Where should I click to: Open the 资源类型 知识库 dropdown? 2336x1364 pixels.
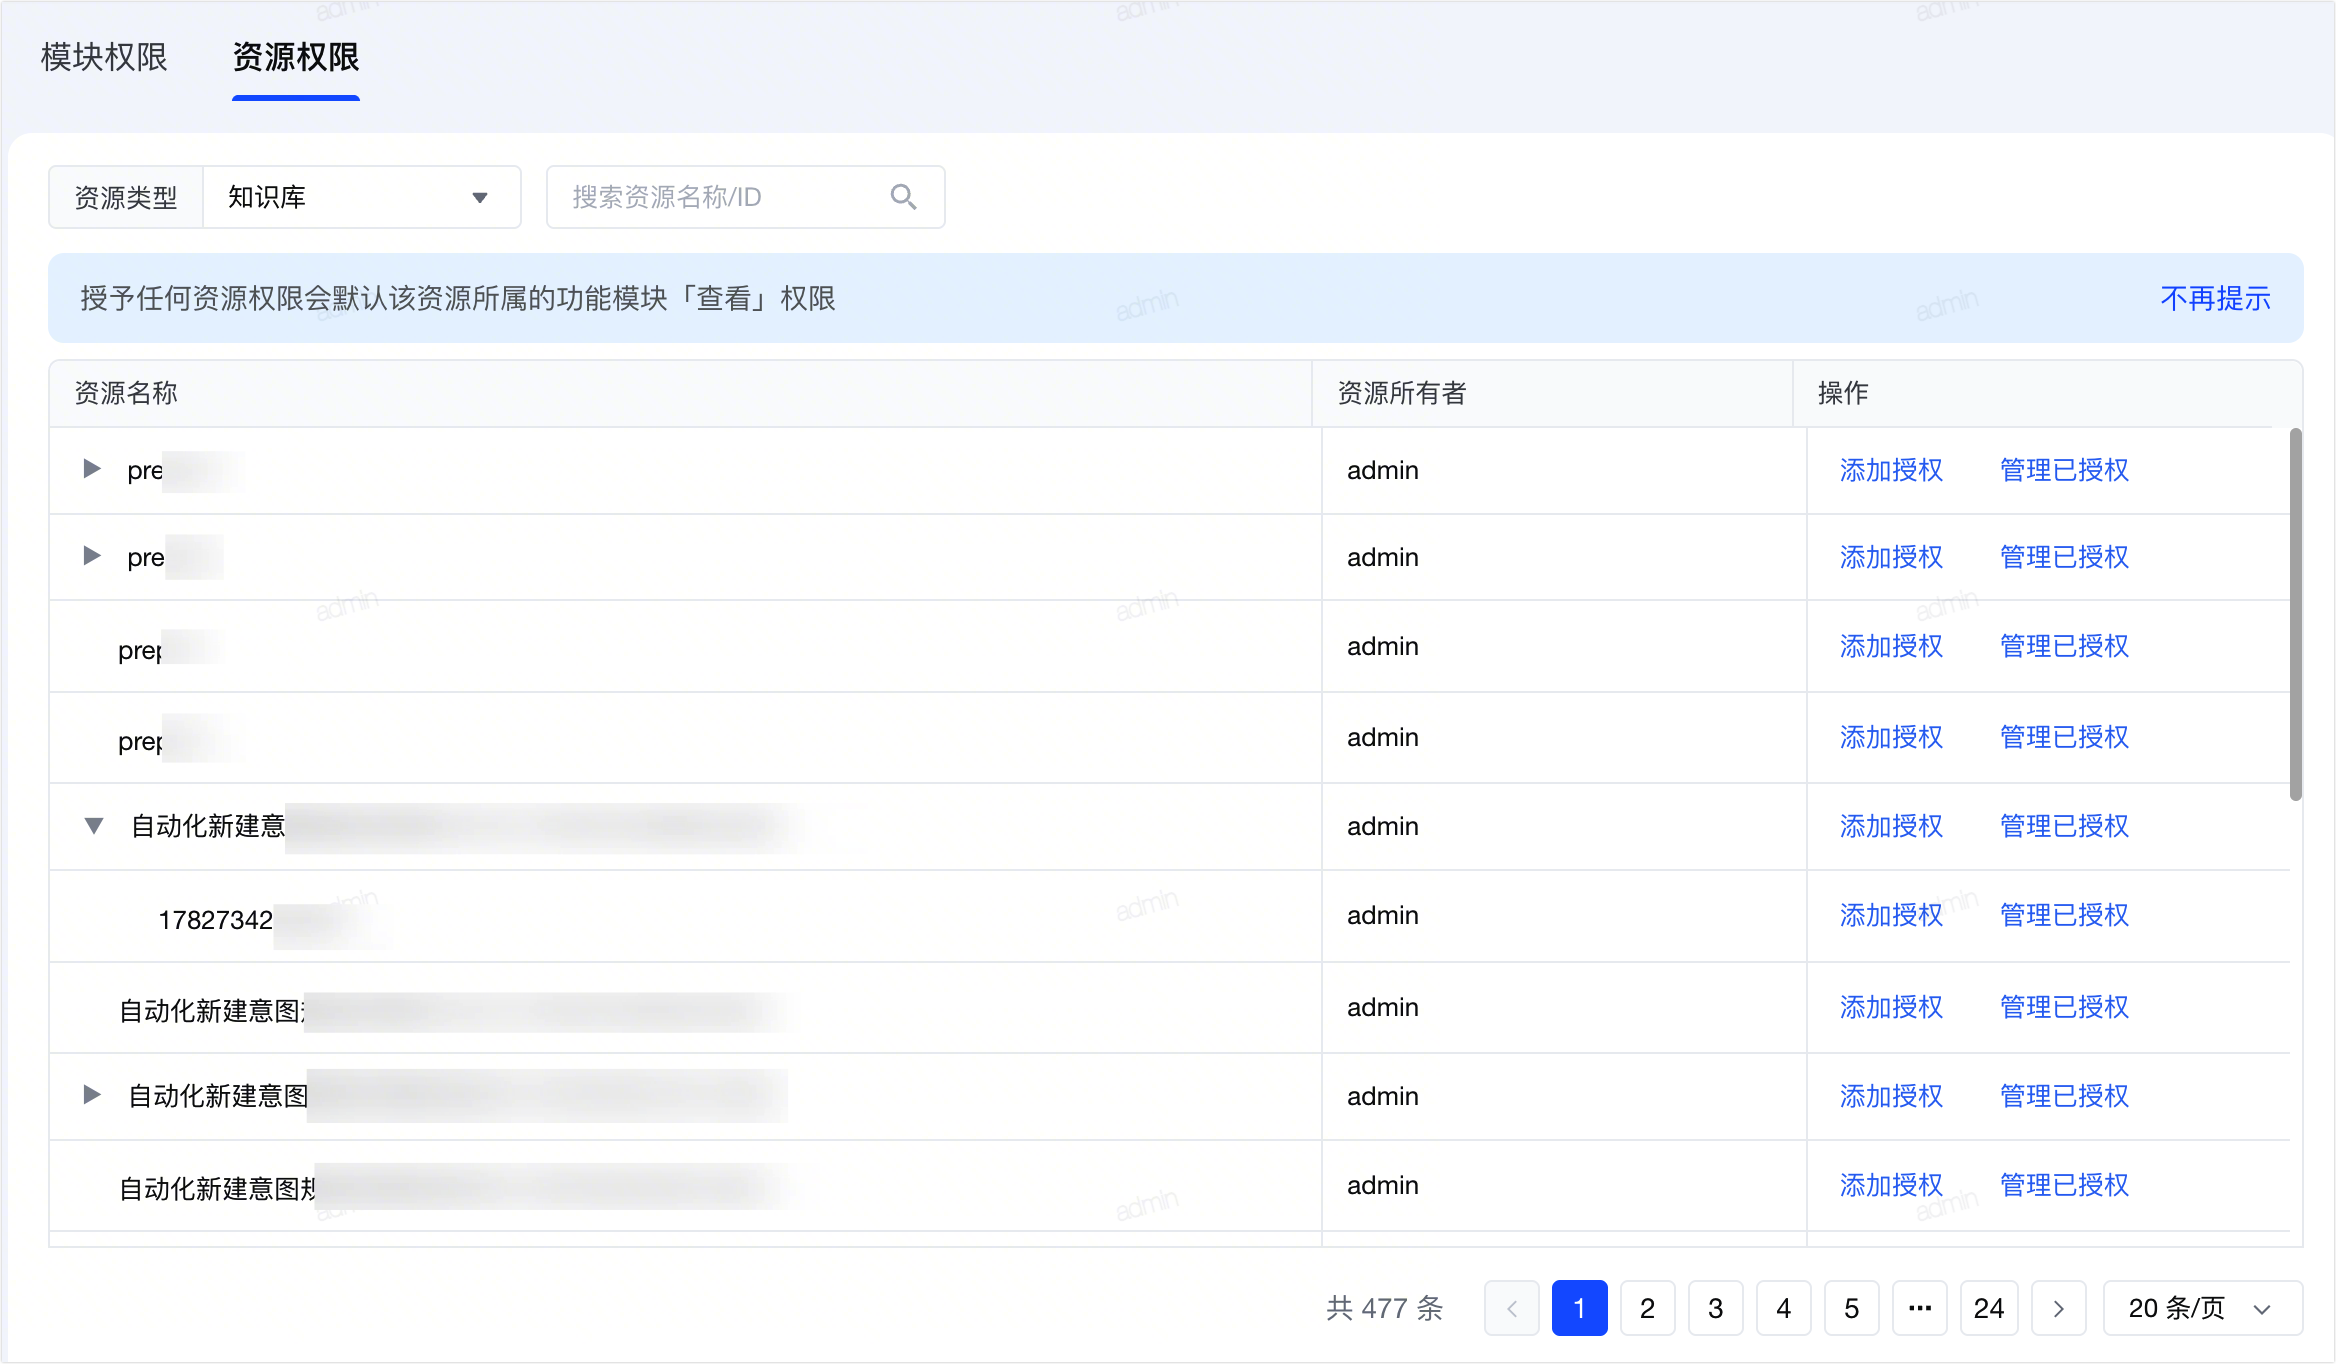tap(361, 197)
